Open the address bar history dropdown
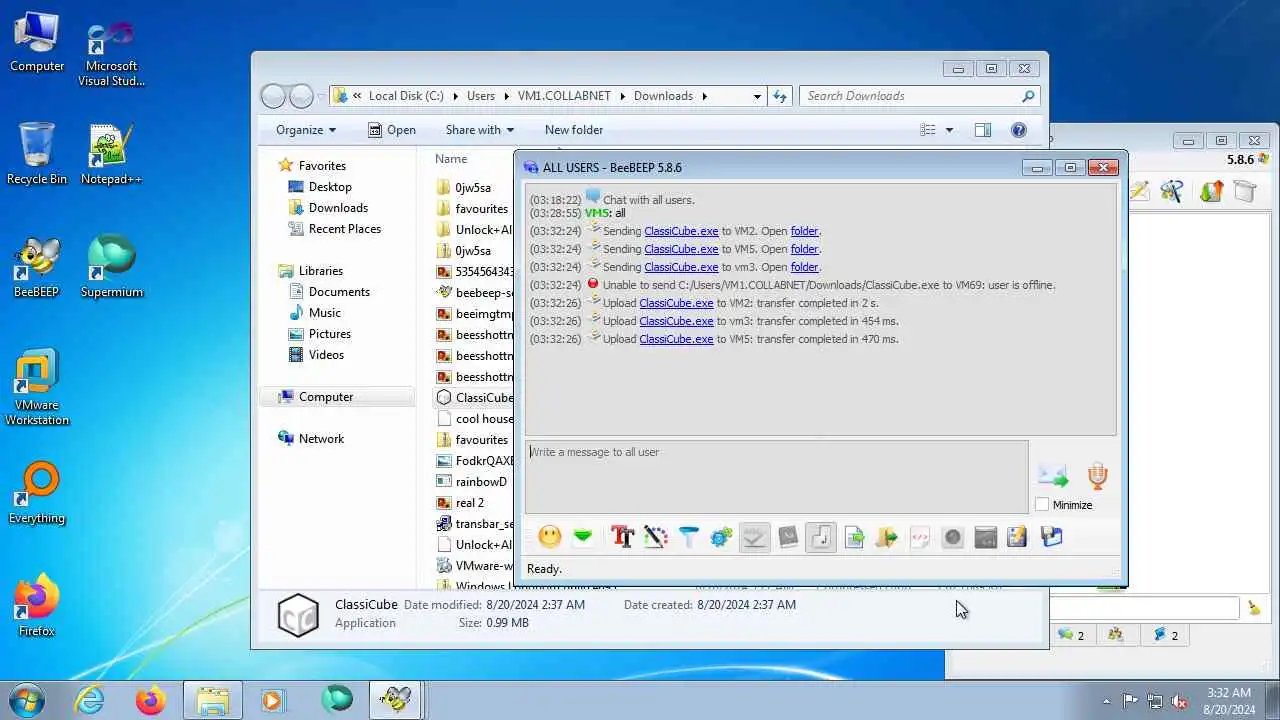Screen dimensions: 1280x720 click(x=757, y=96)
